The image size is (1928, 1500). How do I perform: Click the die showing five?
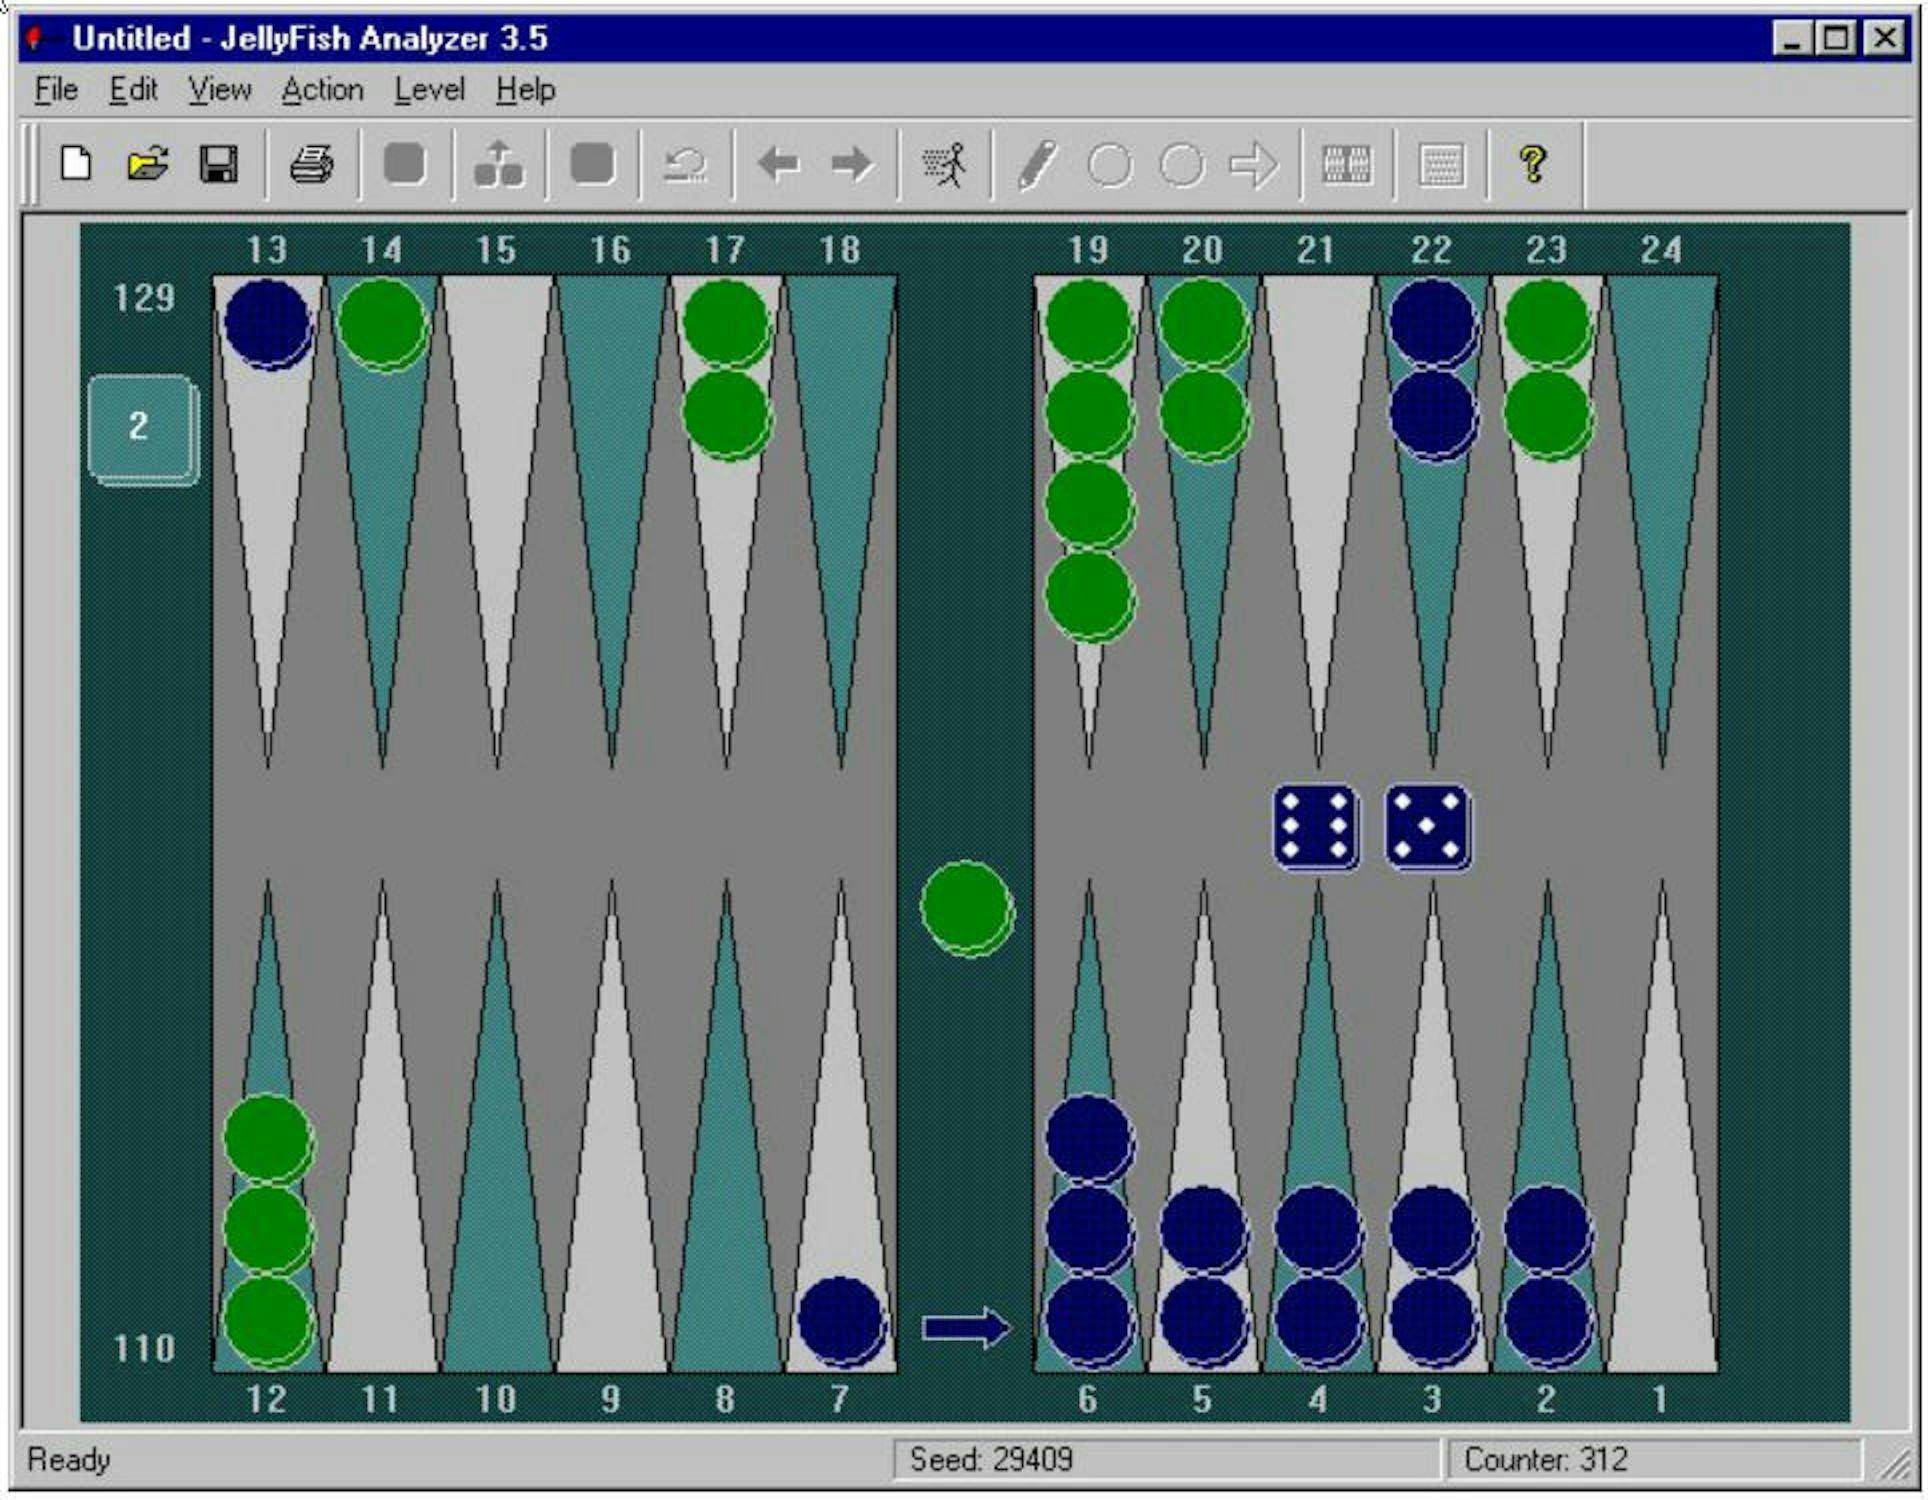1427,826
